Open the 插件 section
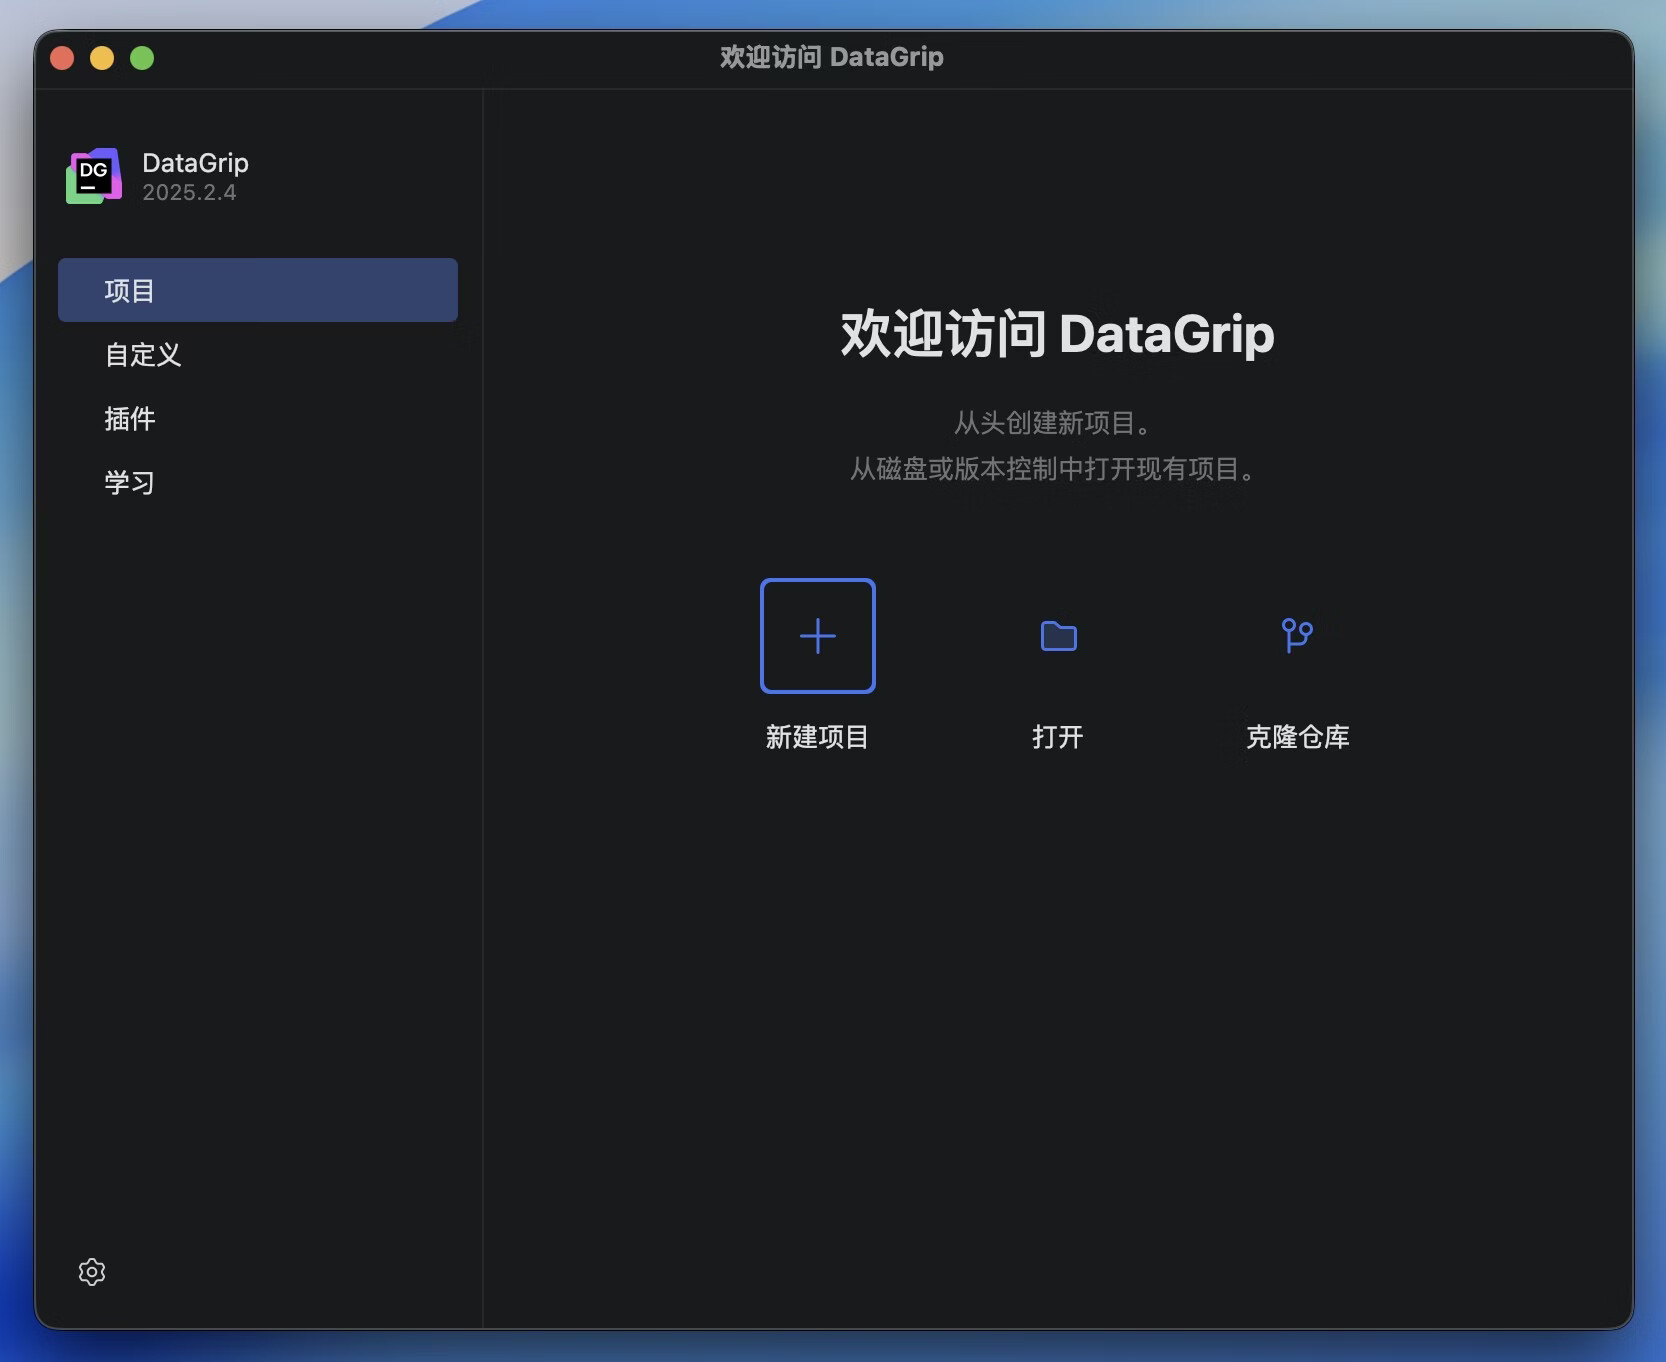Viewport: 1666px width, 1362px height. coord(130,419)
